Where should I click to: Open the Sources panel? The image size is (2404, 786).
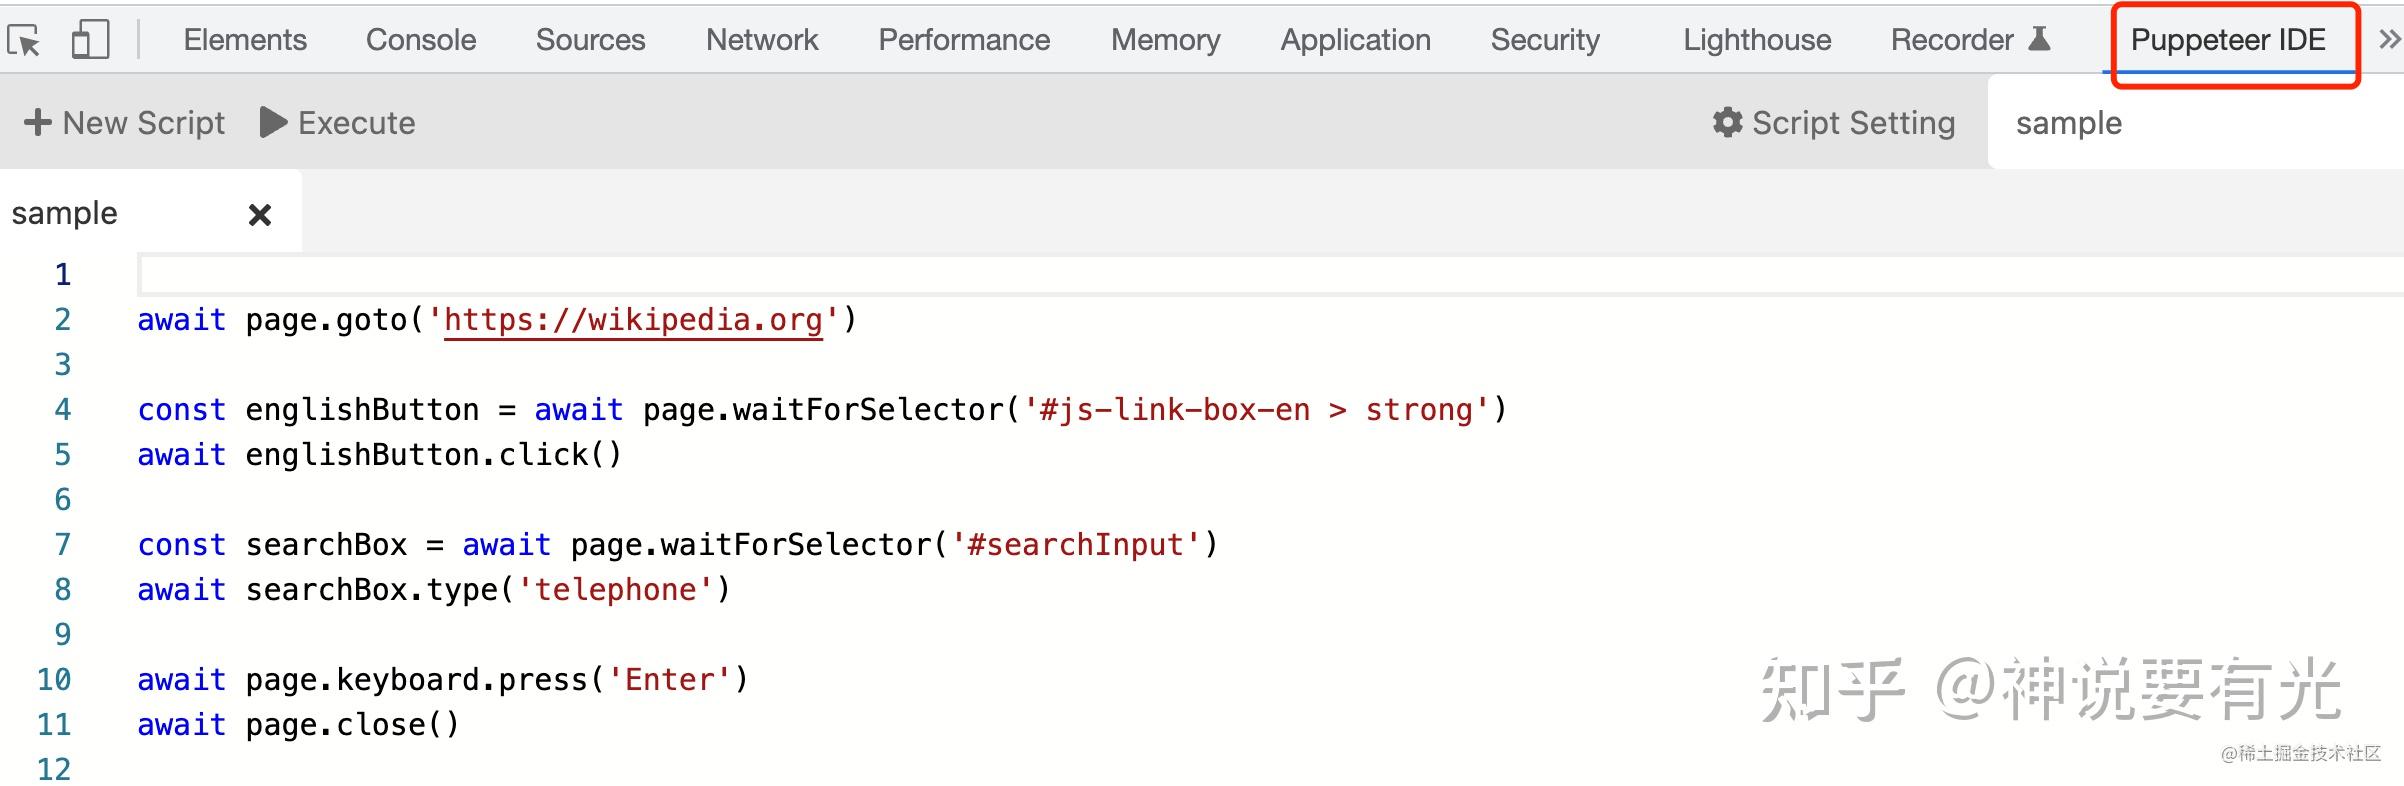(590, 40)
